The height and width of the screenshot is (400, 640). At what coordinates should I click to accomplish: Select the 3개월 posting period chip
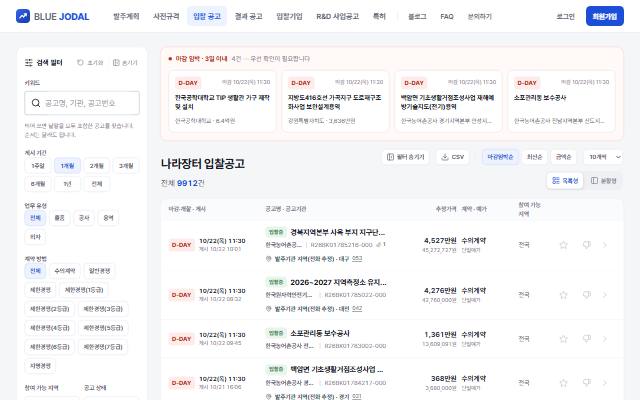click(x=126, y=166)
